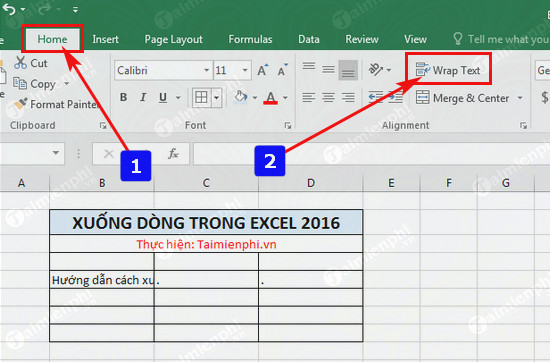Click the Tell me what you want search box
Image resolution: width=550 pixels, height=362 pixels.
click(501, 39)
